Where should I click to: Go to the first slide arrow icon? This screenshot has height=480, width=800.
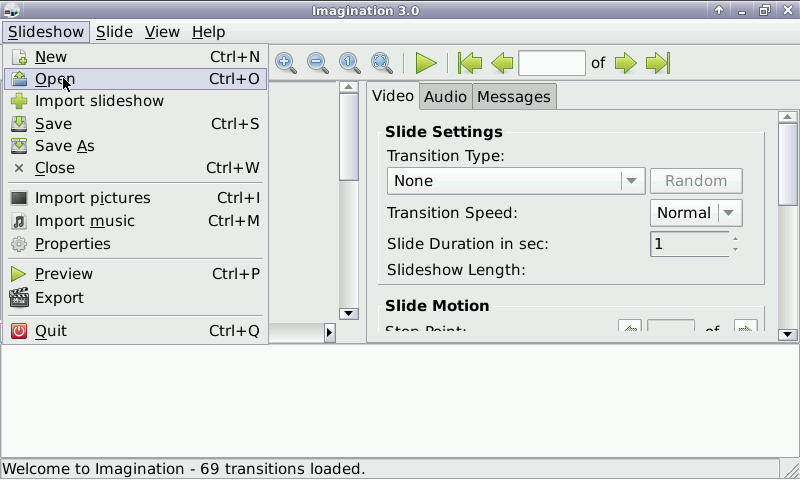[x=470, y=63]
